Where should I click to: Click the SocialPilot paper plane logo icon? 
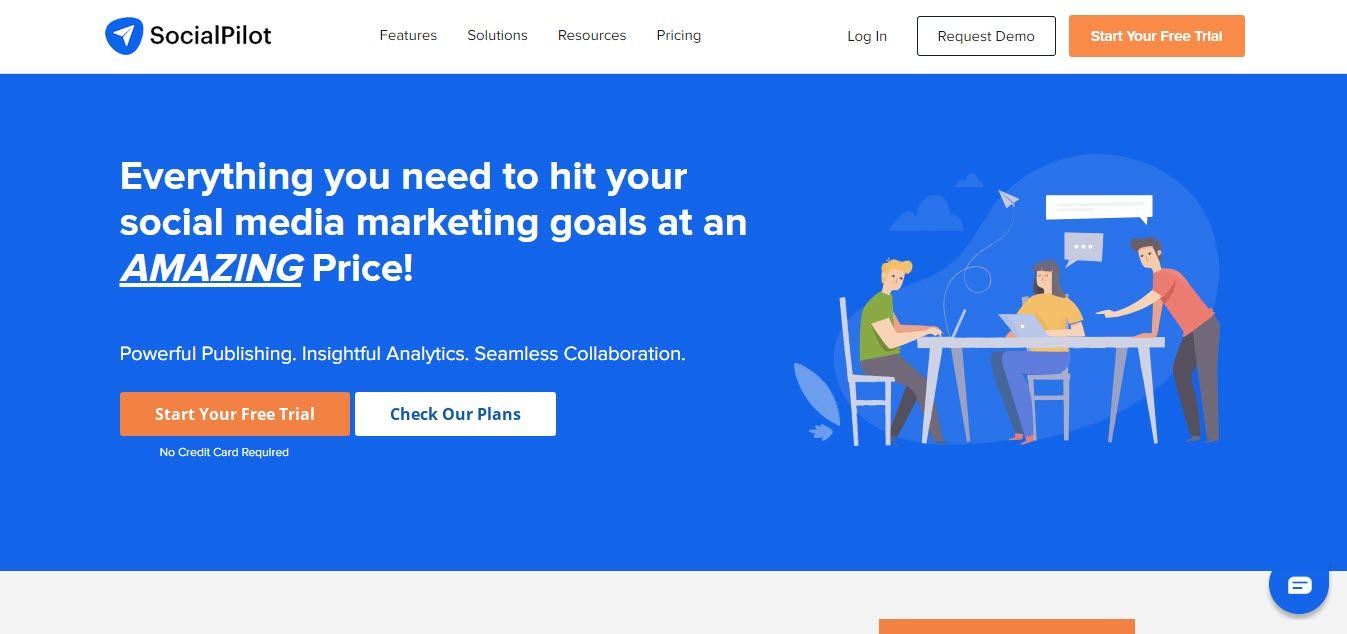point(122,35)
